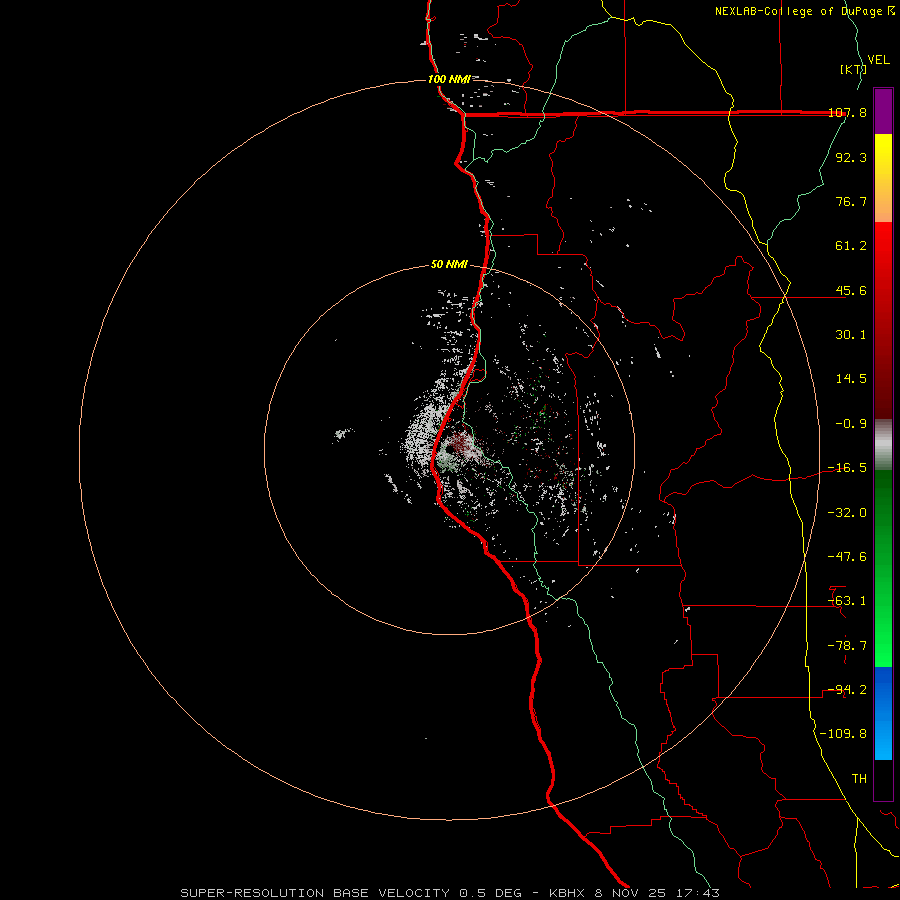Click the 50 NMI range ring label

tap(449, 265)
